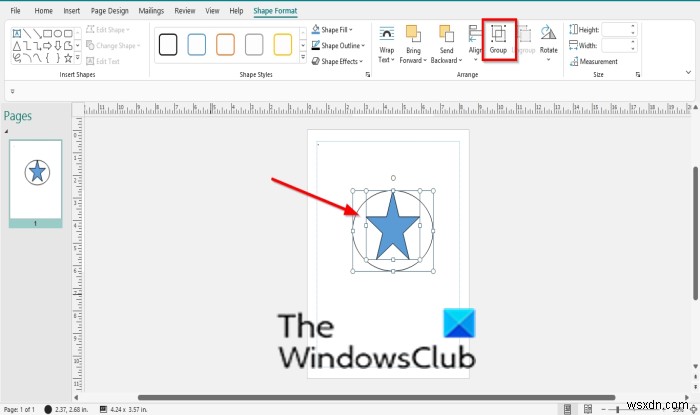This screenshot has width=700, height=415.
Task: Expand the Shape Styles gallery
Action: click(303, 58)
